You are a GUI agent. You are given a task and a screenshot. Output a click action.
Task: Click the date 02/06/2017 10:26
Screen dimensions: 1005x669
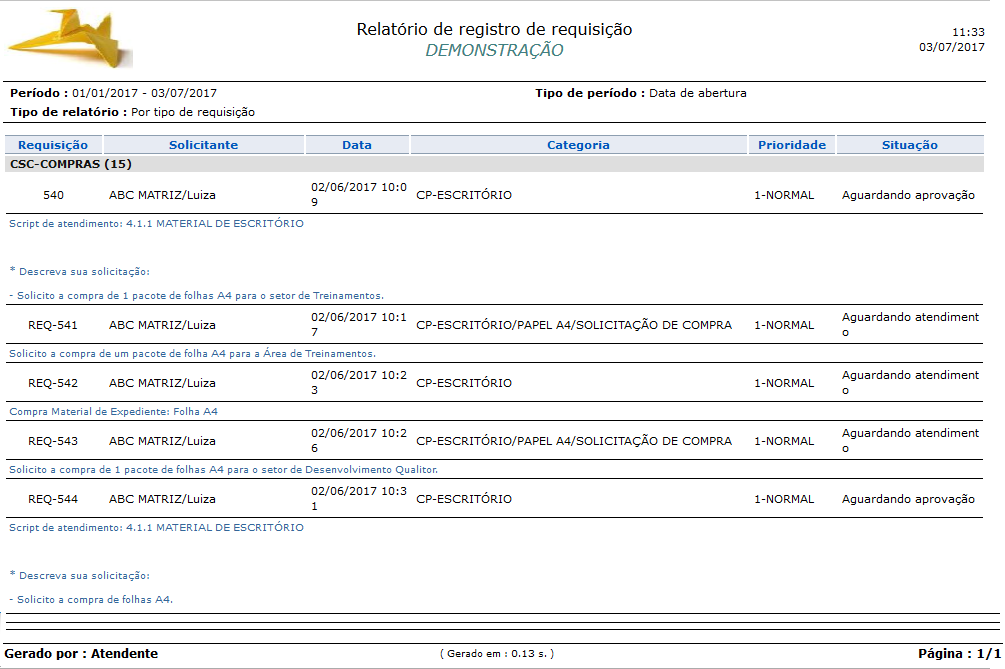(x=359, y=440)
